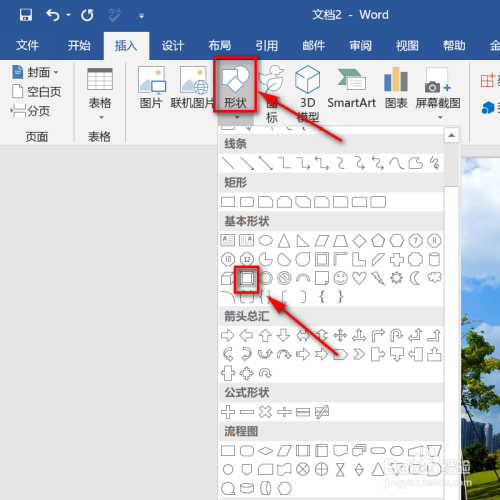Select the text box shape in 基本形状
The image size is (500, 500).
(228, 240)
